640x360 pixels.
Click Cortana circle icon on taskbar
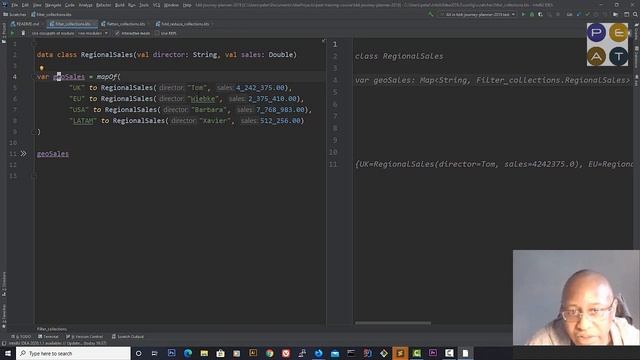pos(138,353)
